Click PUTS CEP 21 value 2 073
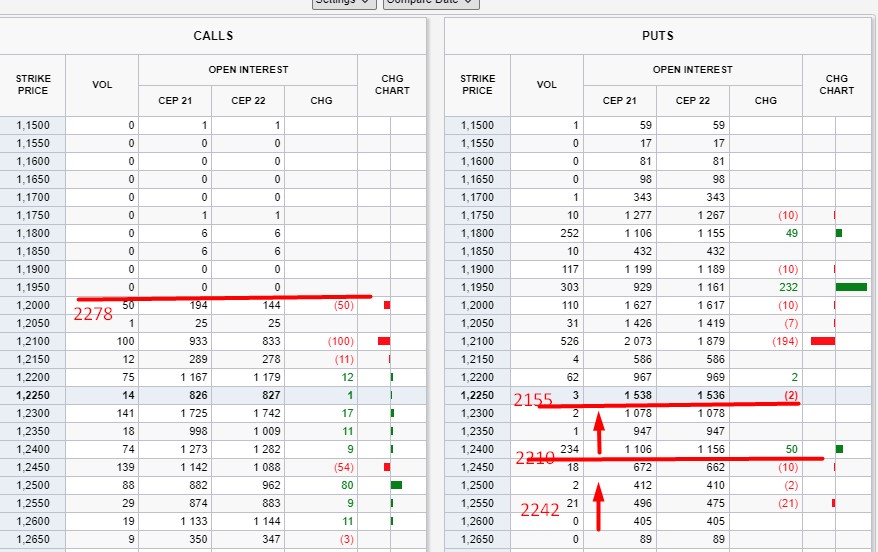 point(638,341)
